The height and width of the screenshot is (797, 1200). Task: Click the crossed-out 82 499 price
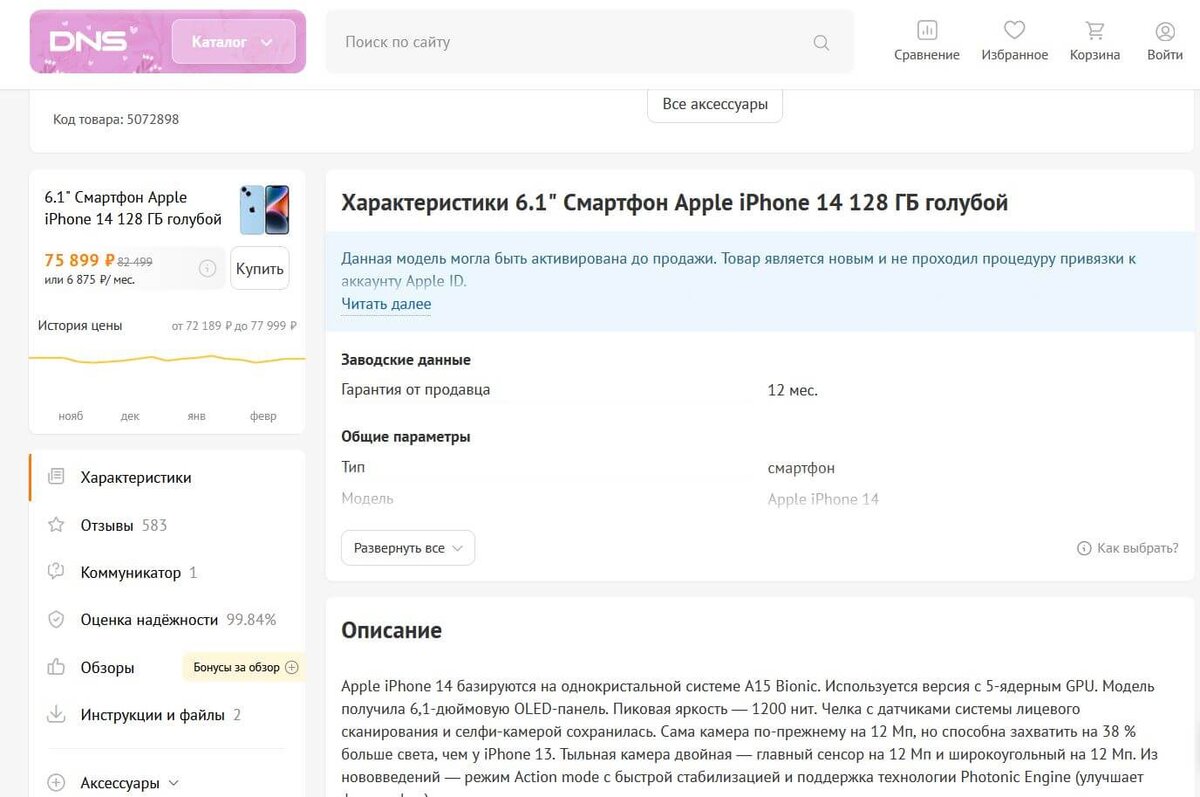point(135,262)
